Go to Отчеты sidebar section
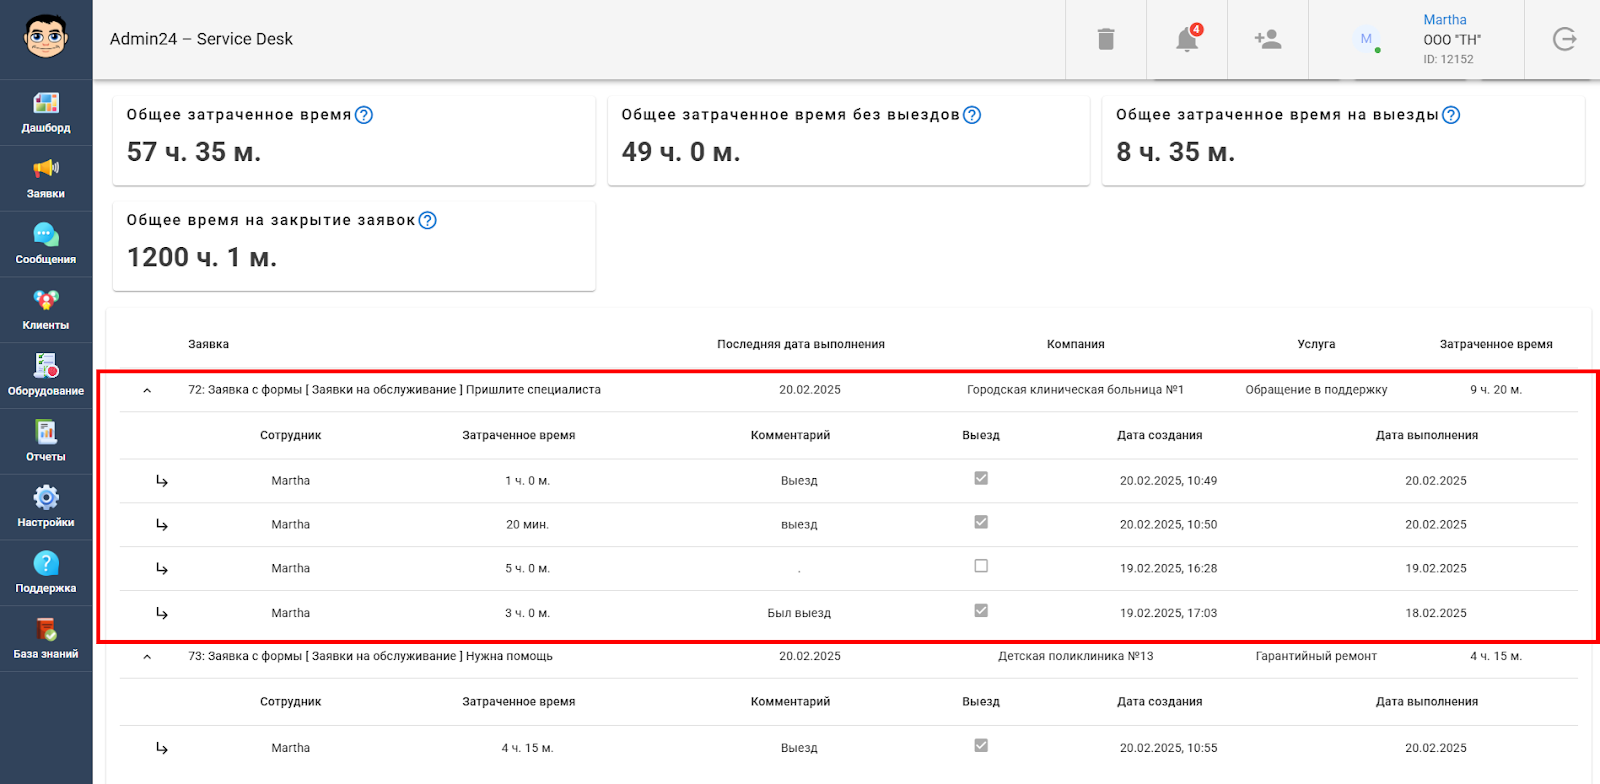 tap(46, 441)
